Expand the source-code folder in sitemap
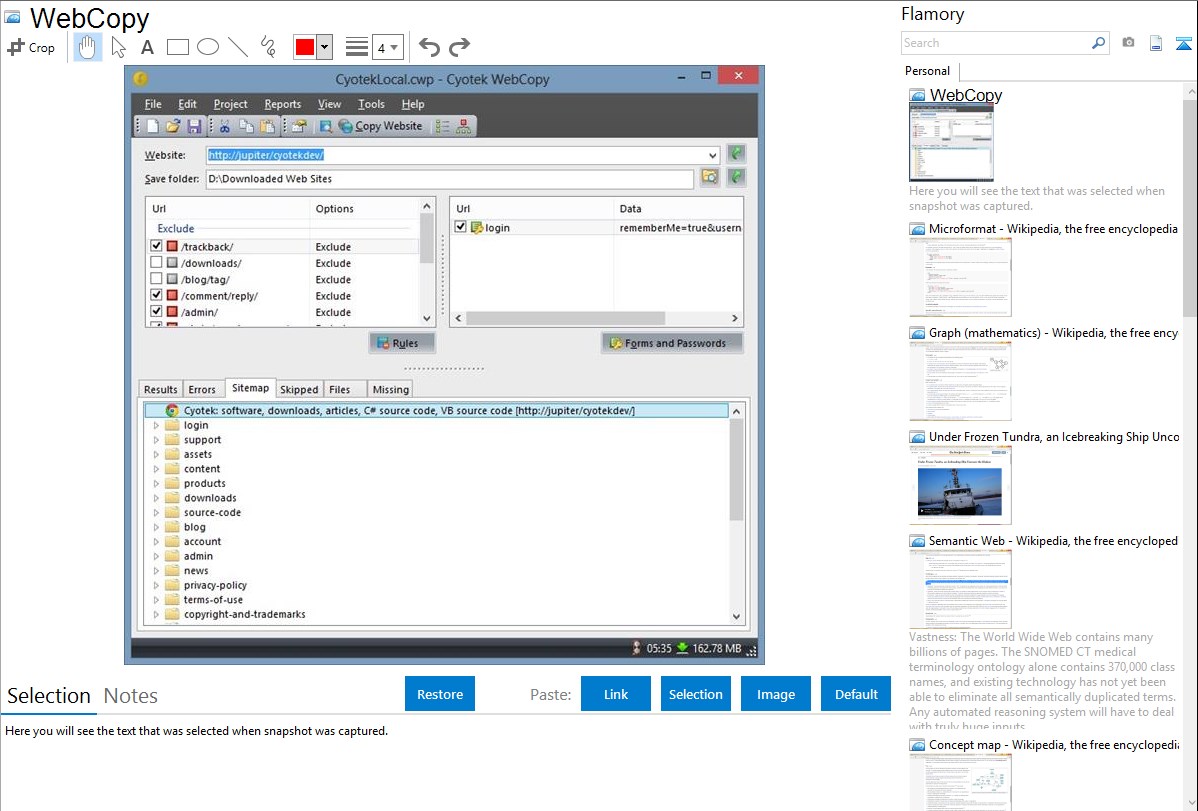 click(x=157, y=512)
